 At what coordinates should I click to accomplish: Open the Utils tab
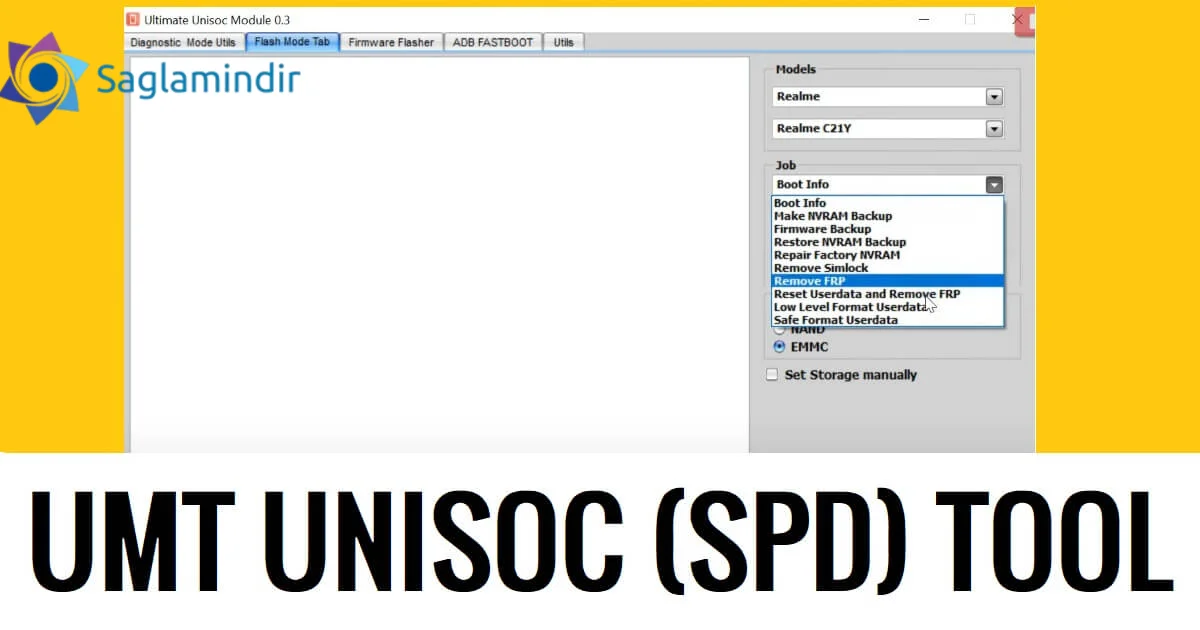pyautogui.click(x=564, y=42)
